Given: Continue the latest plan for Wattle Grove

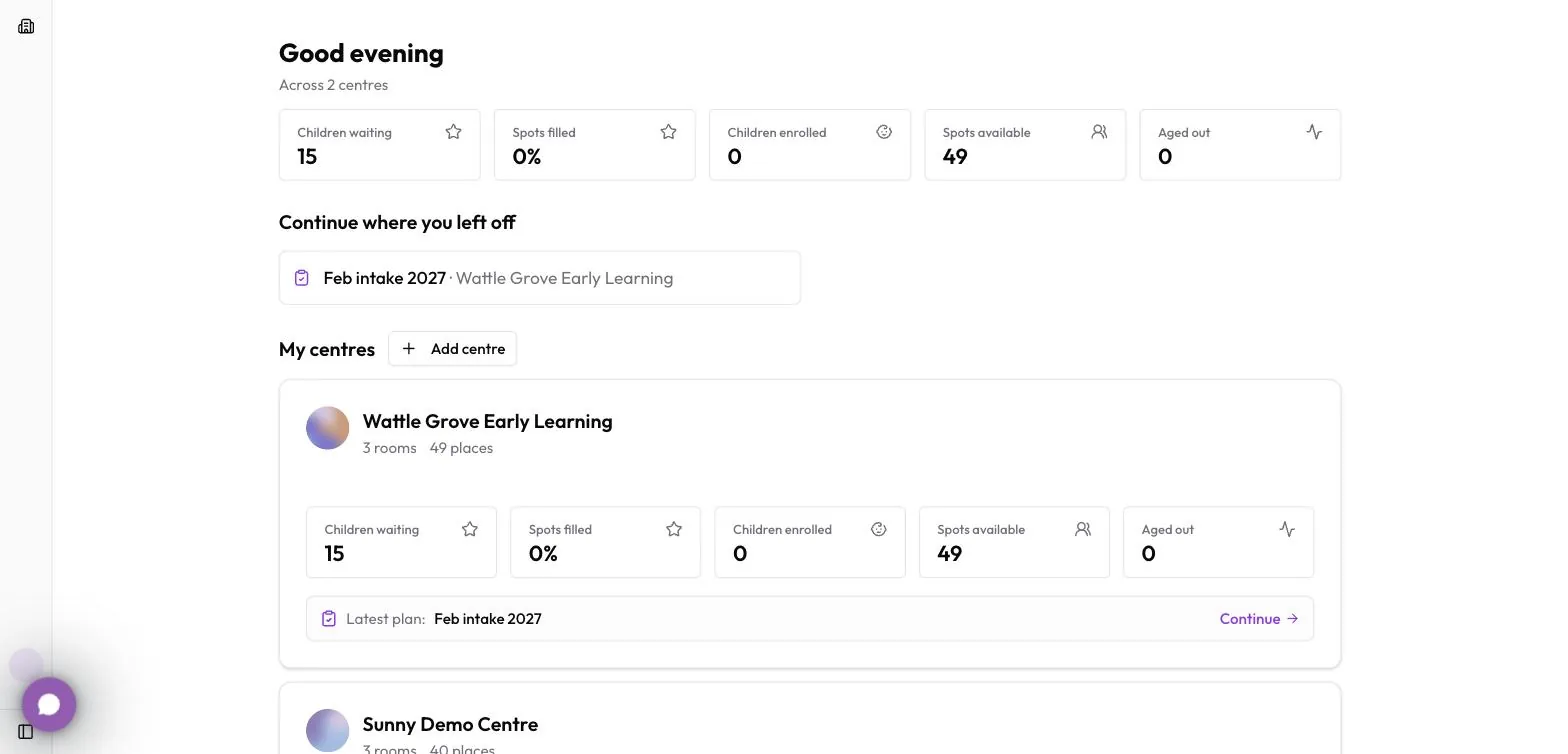Looking at the screenshot, I should tap(1259, 619).
